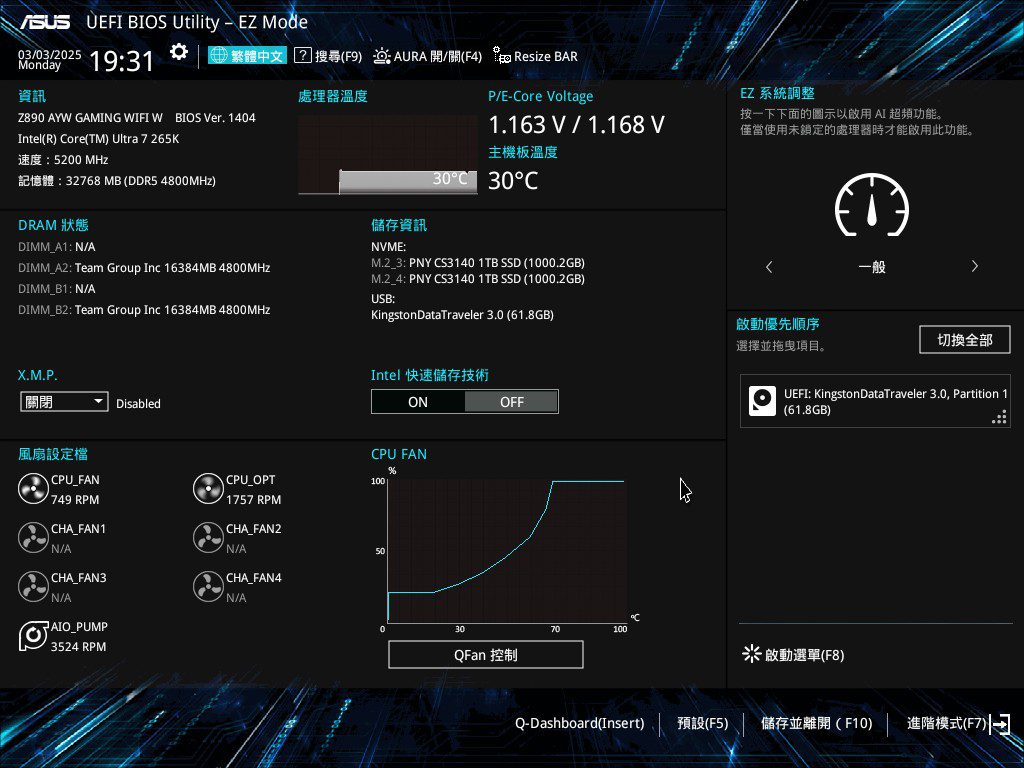Set Intel Rapid Storage to OFF
Viewport: 1024px width, 768px height.
pos(511,402)
